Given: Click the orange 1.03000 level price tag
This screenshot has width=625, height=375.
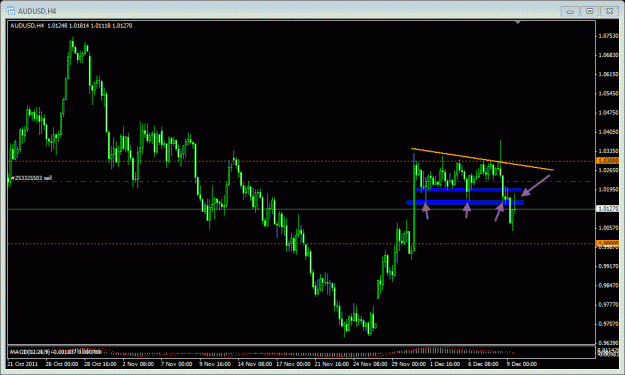Looking at the screenshot, I should (607, 161).
